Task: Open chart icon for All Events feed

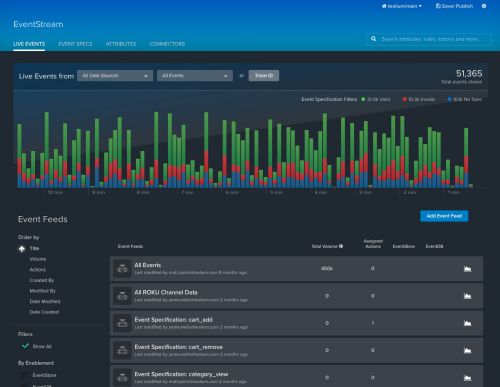Action: pyautogui.click(x=468, y=269)
